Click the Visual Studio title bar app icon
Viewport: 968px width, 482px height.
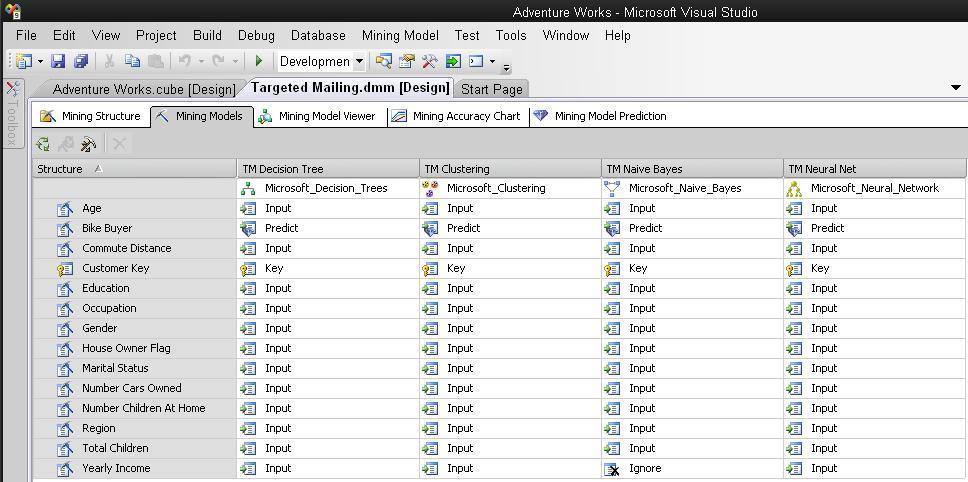[x=13, y=10]
